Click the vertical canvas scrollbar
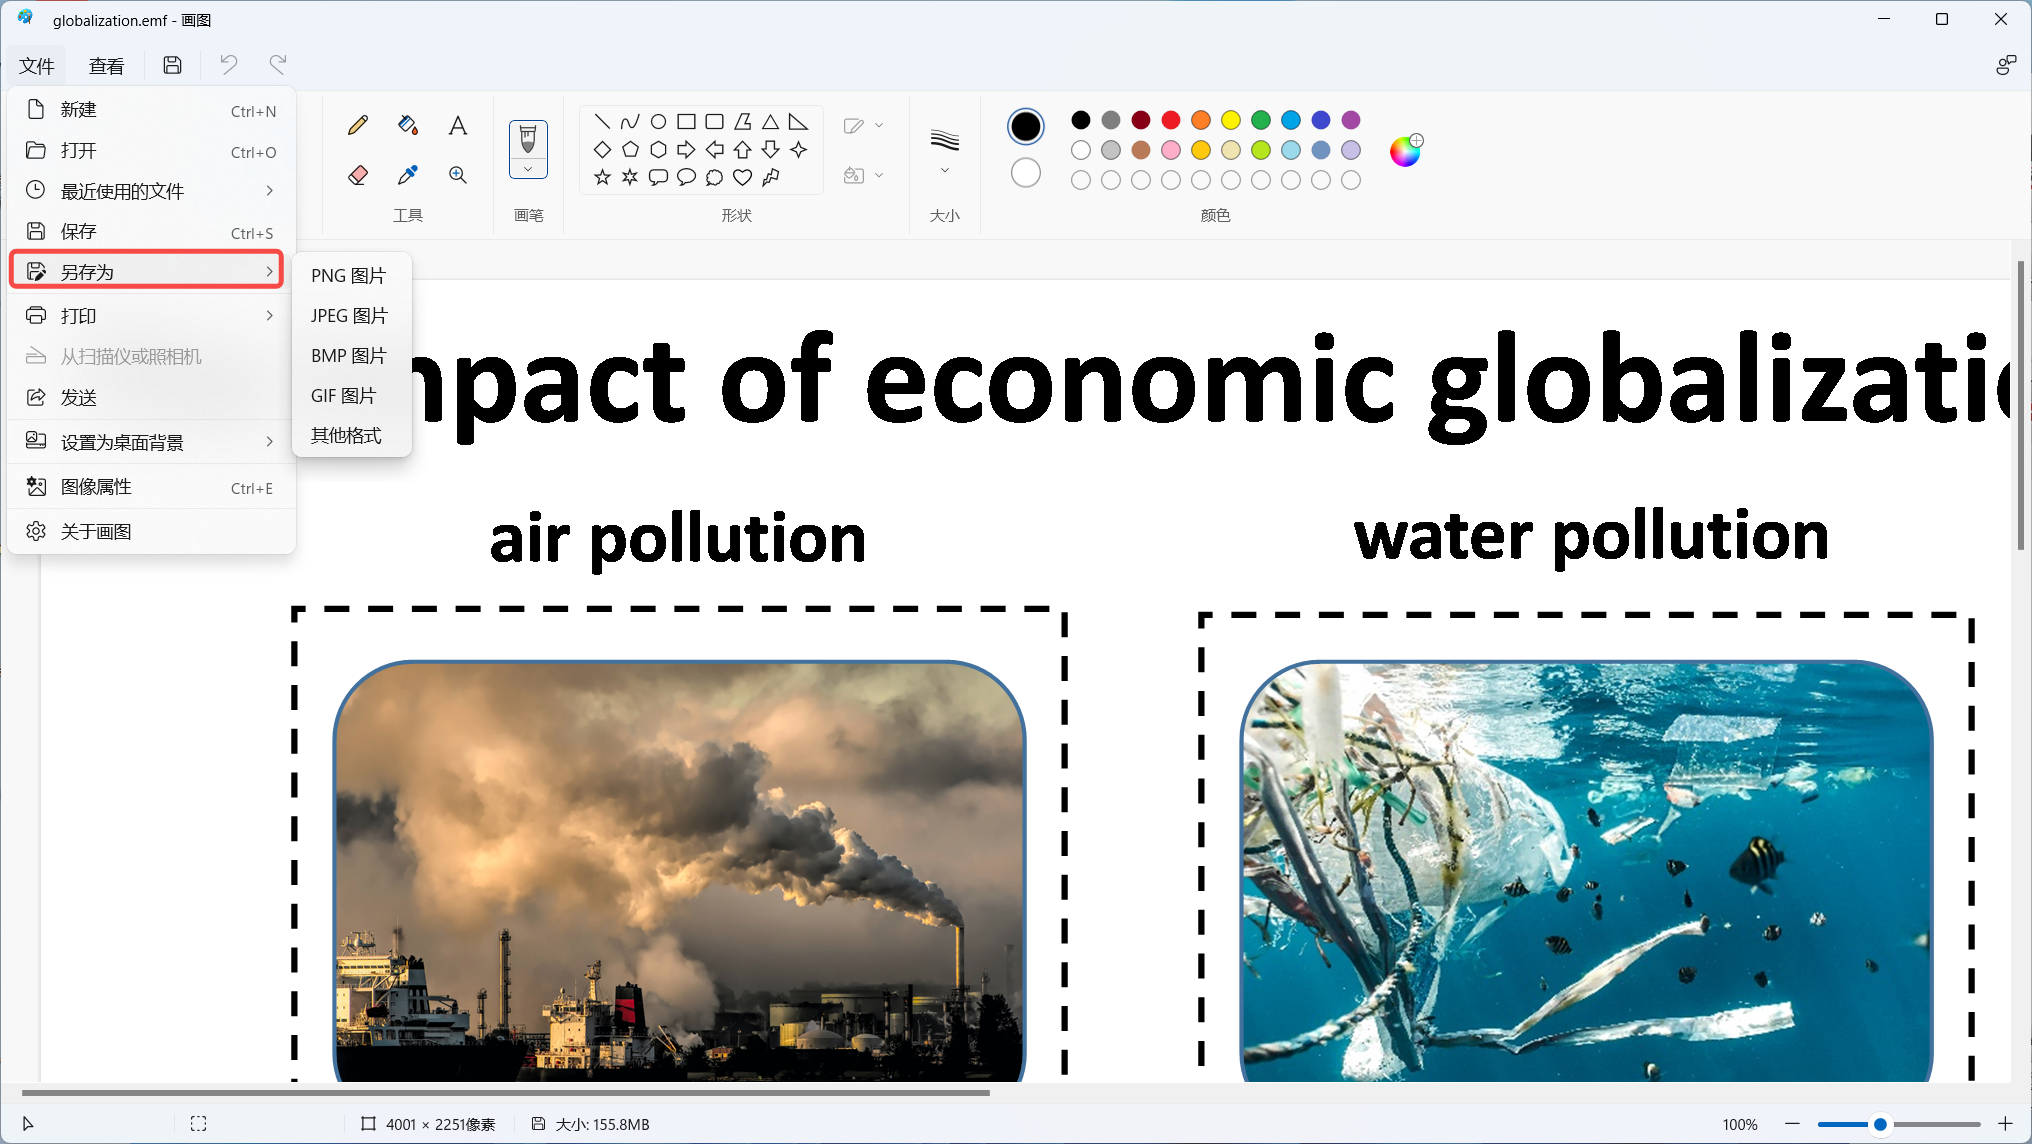 [x=2021, y=405]
